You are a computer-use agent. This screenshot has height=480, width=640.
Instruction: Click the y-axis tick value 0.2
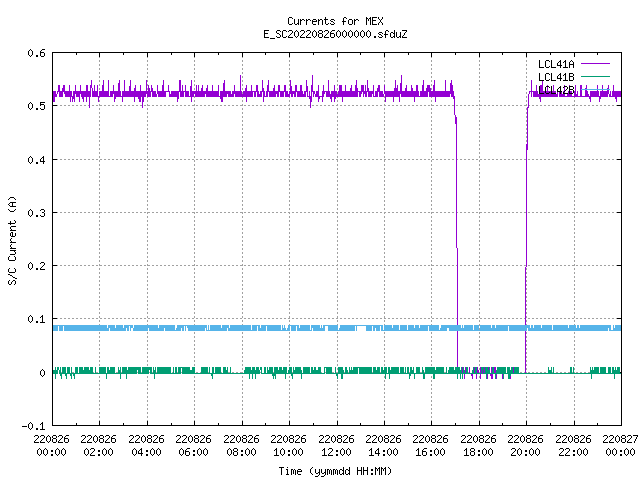[36, 266]
